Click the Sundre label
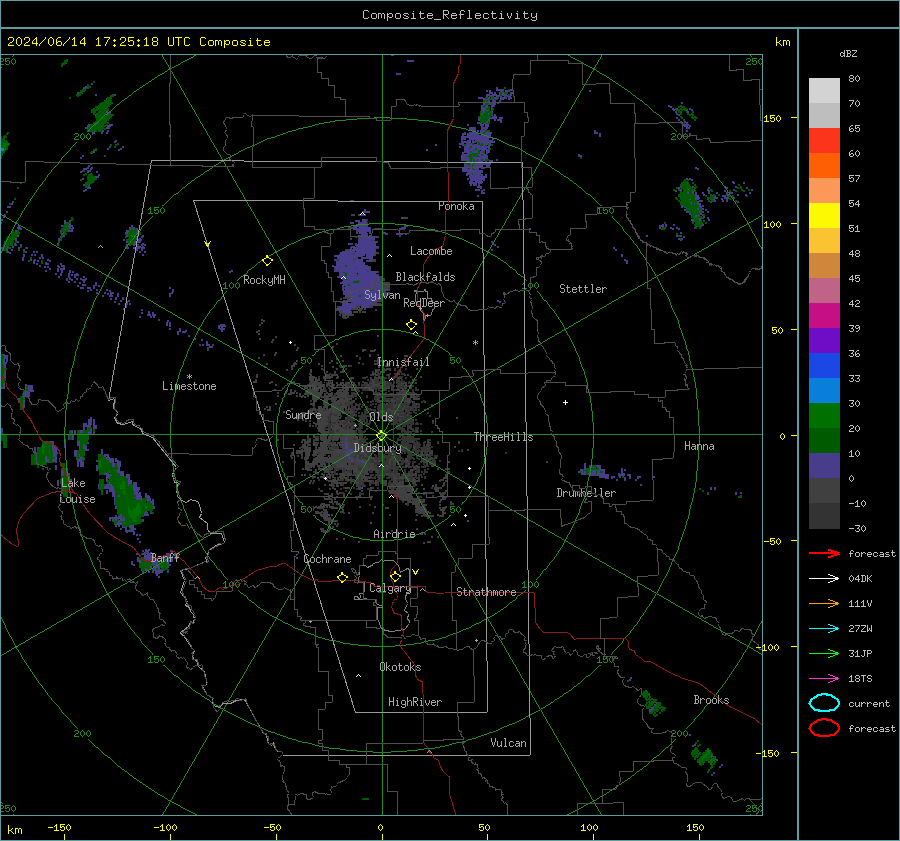The width and height of the screenshot is (900, 841). tap(303, 414)
